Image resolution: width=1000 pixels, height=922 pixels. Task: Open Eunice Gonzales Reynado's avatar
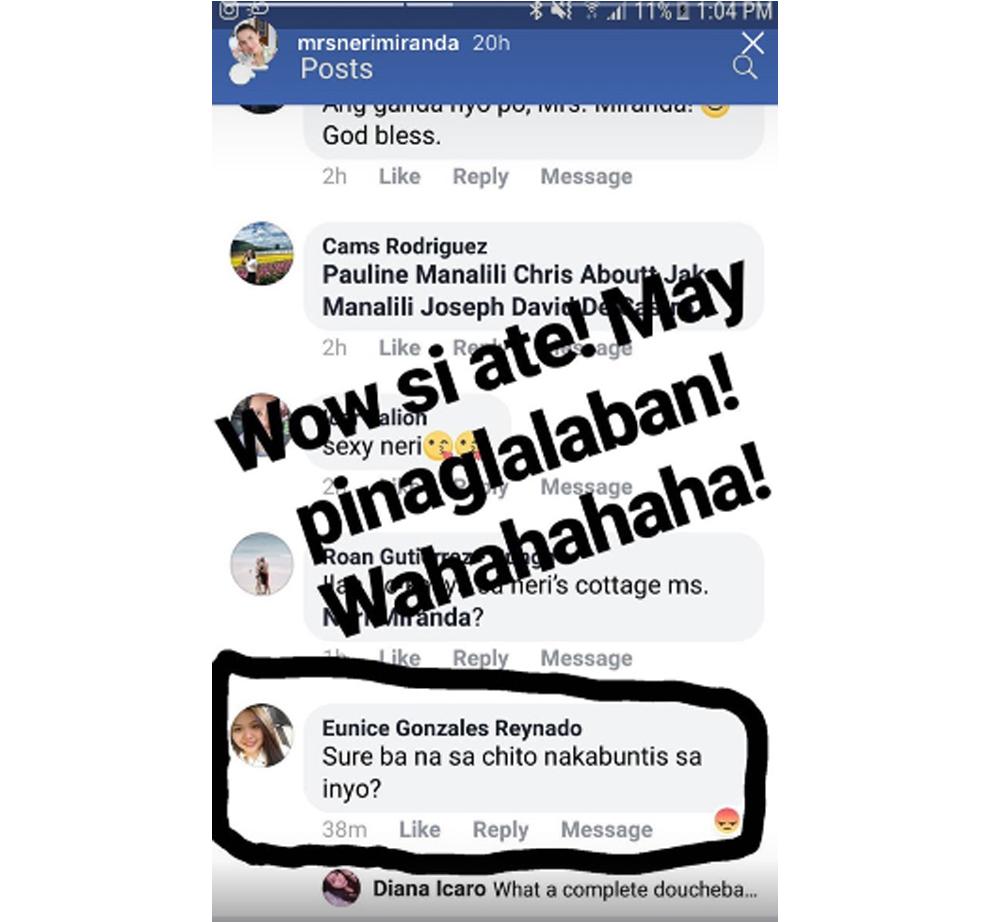[261, 735]
